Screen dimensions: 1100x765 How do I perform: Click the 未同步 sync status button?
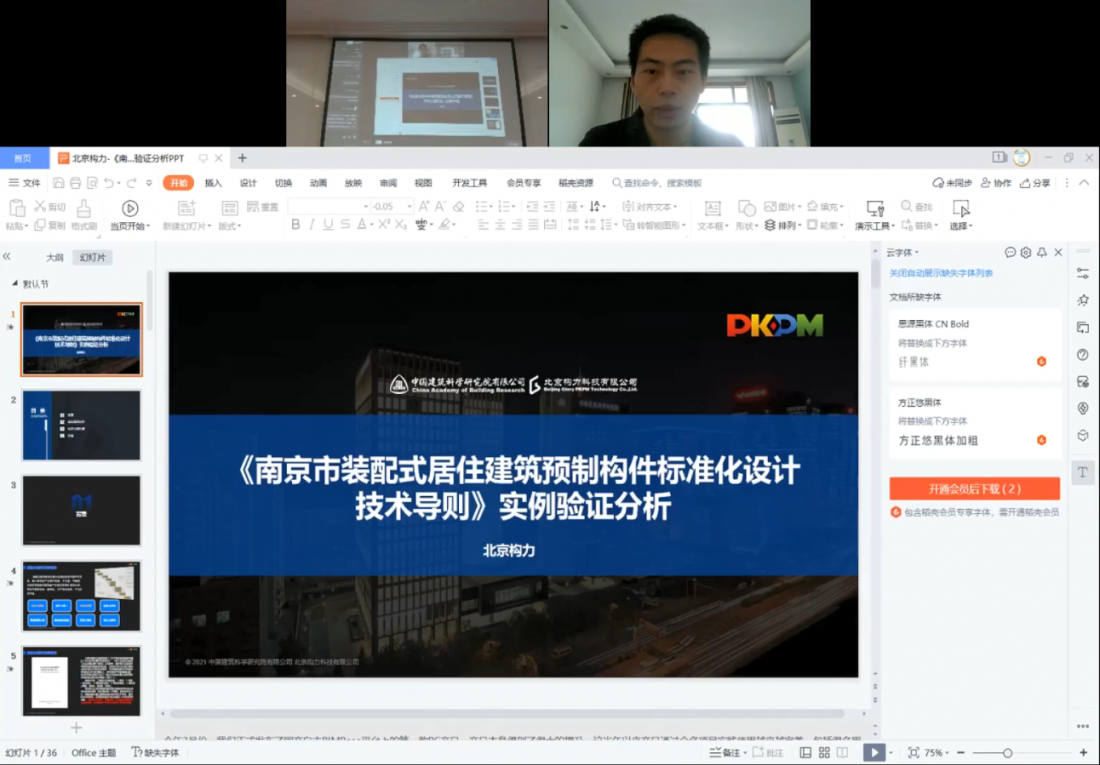click(x=952, y=183)
